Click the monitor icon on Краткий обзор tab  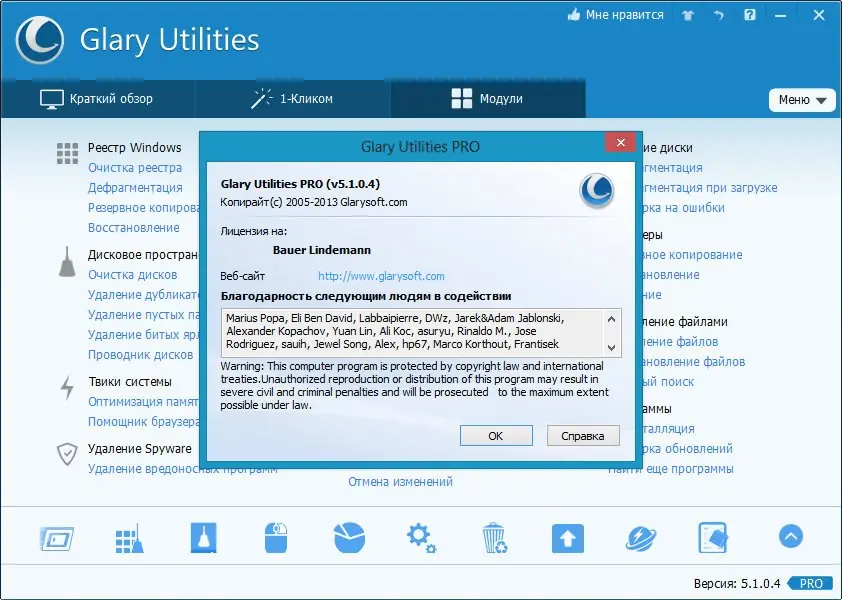[x=52, y=99]
